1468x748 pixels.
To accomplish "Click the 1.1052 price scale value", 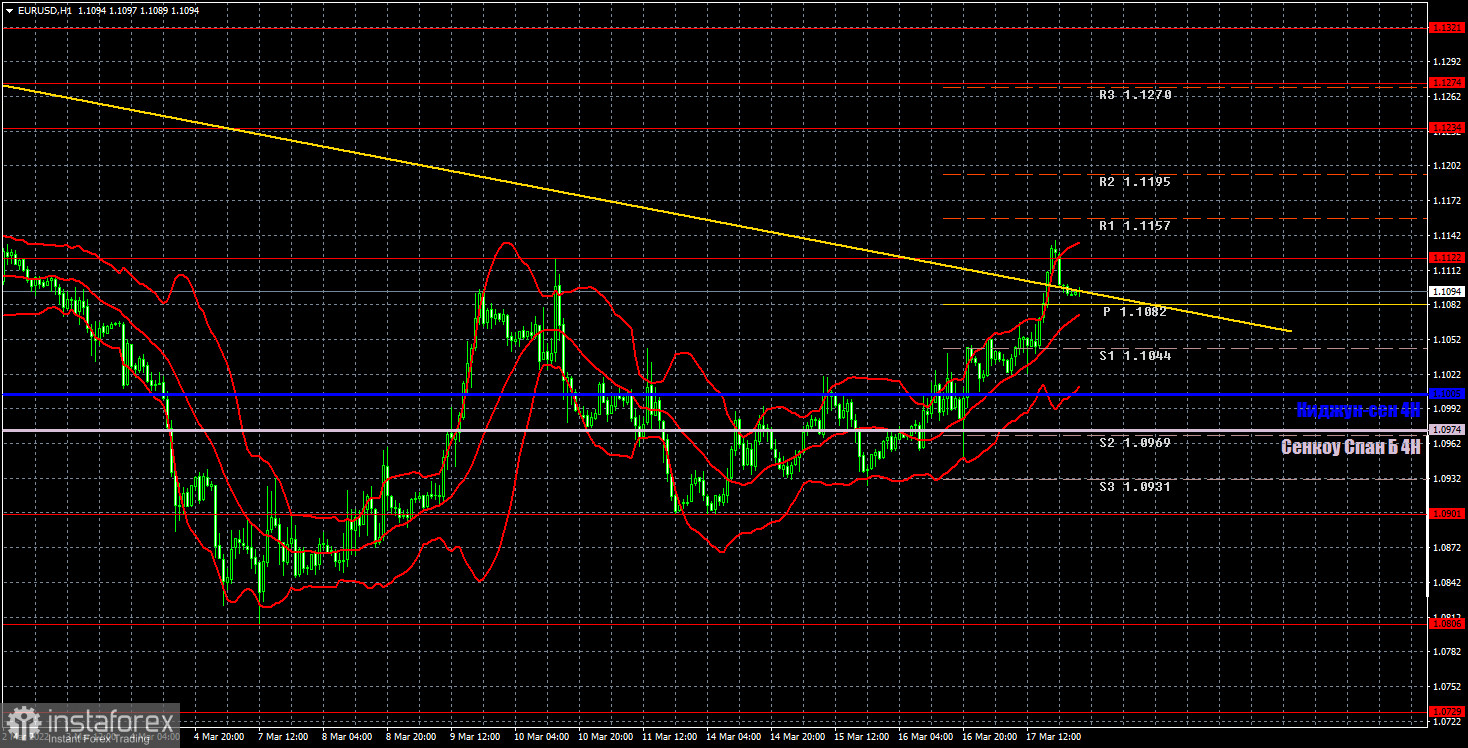I will pos(1446,340).
